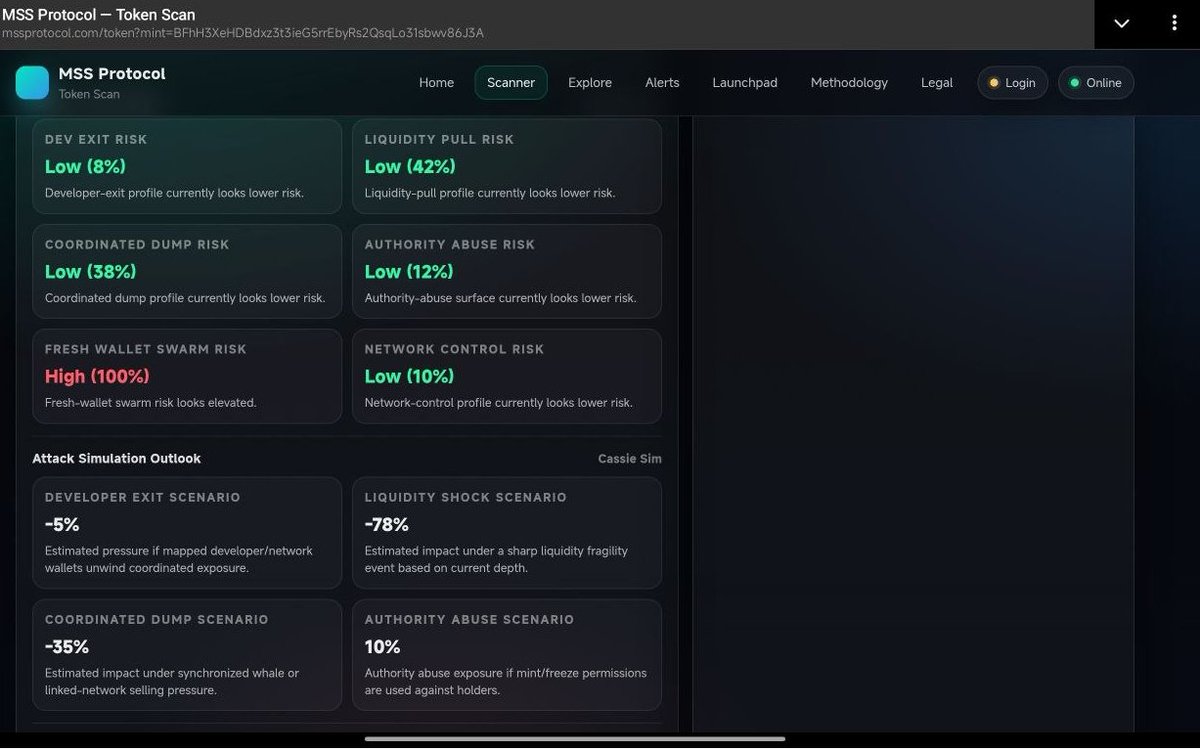Open the Legal nav item

[937, 83]
